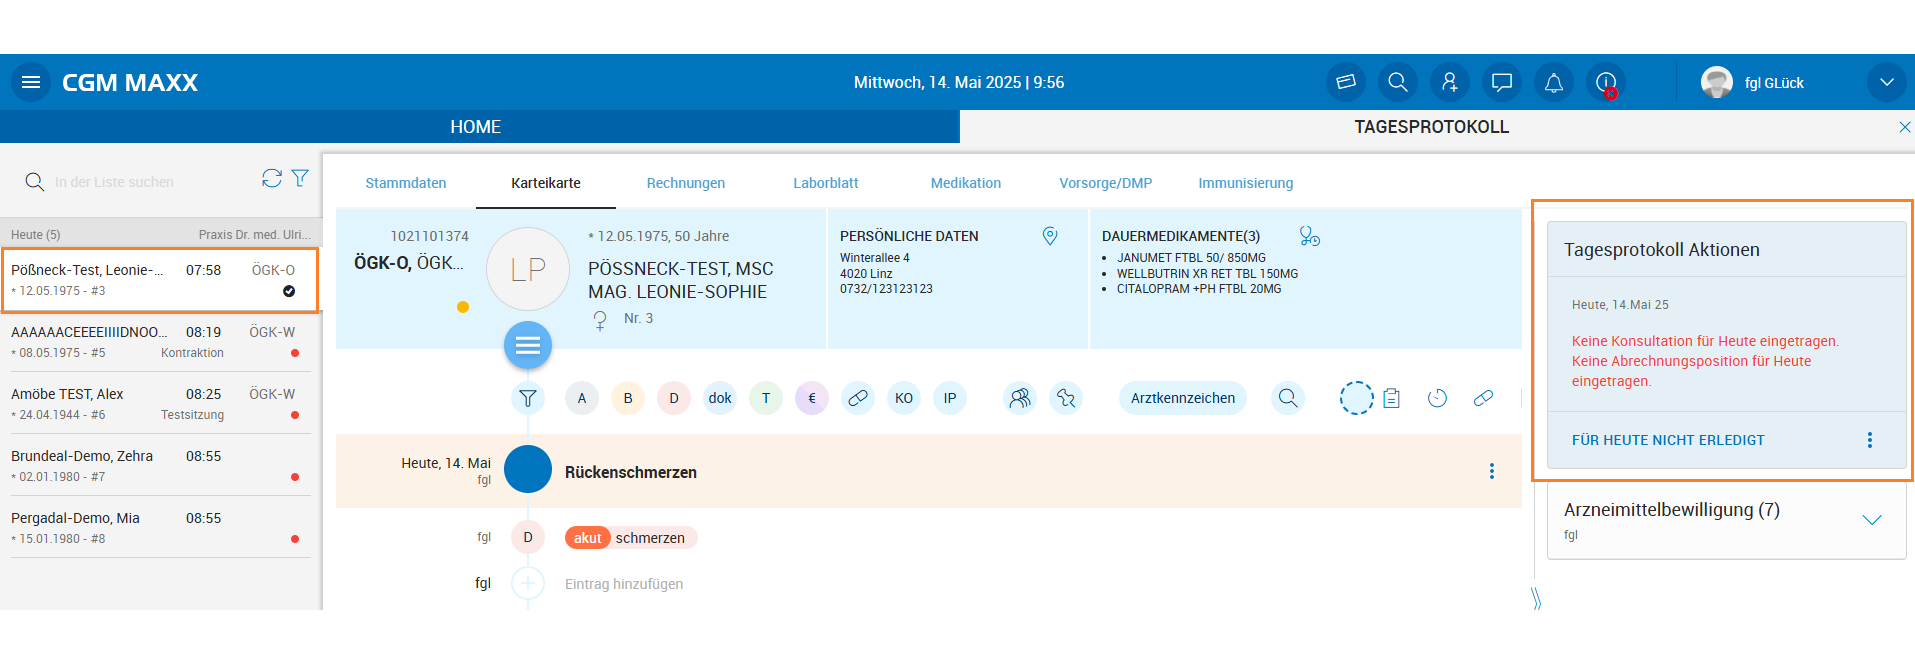Screen dimensions: 1915x664
Task: Toggle the € billing entry filter
Action: [x=812, y=398]
